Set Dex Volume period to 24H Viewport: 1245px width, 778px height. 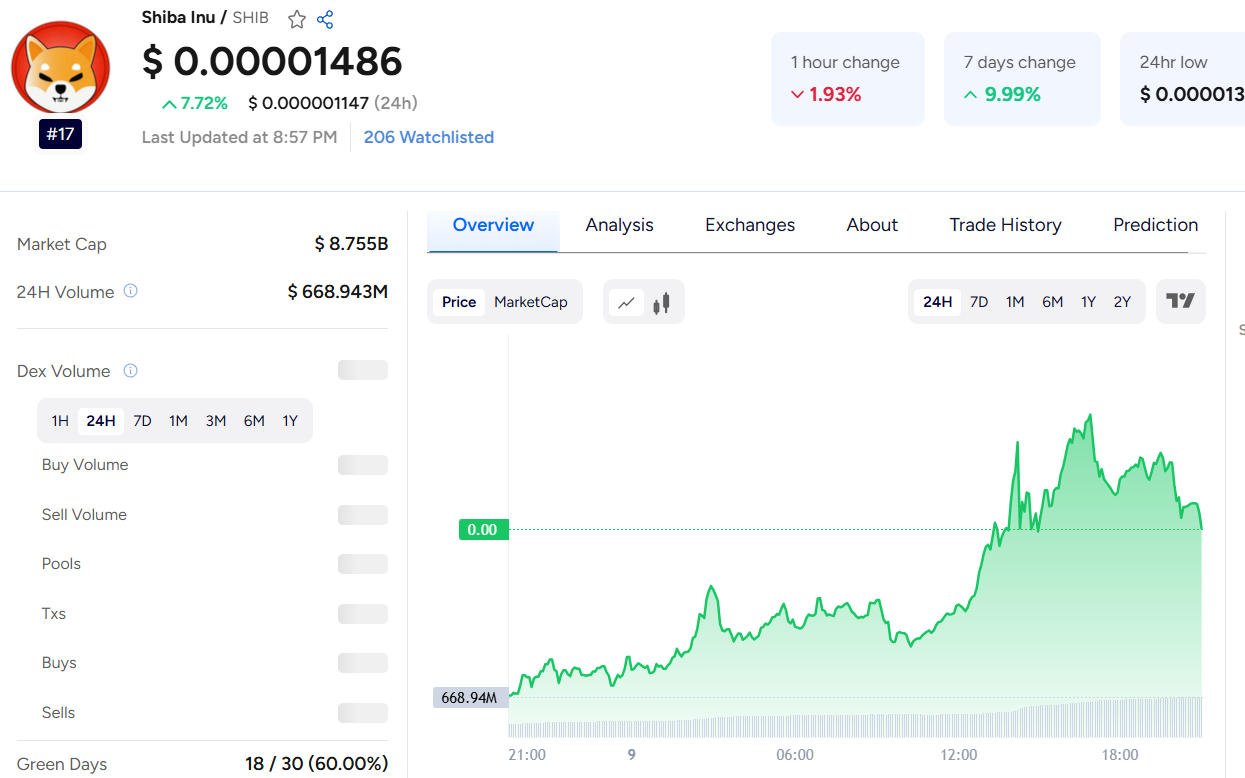[101, 421]
